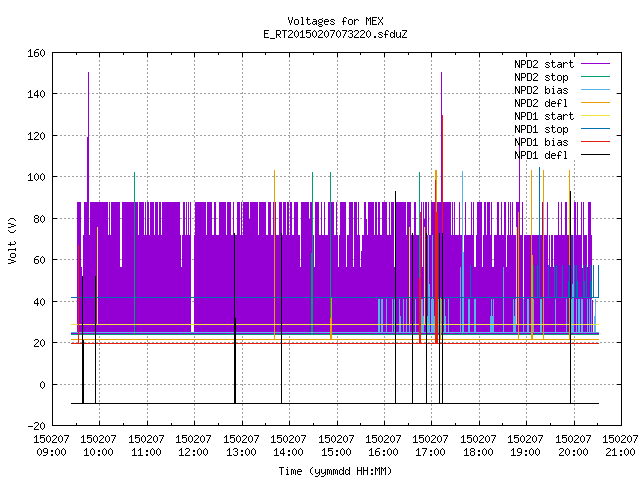Click the chart title 'Voltages for MEX'
Screen dimensions: 640x480
335,21
